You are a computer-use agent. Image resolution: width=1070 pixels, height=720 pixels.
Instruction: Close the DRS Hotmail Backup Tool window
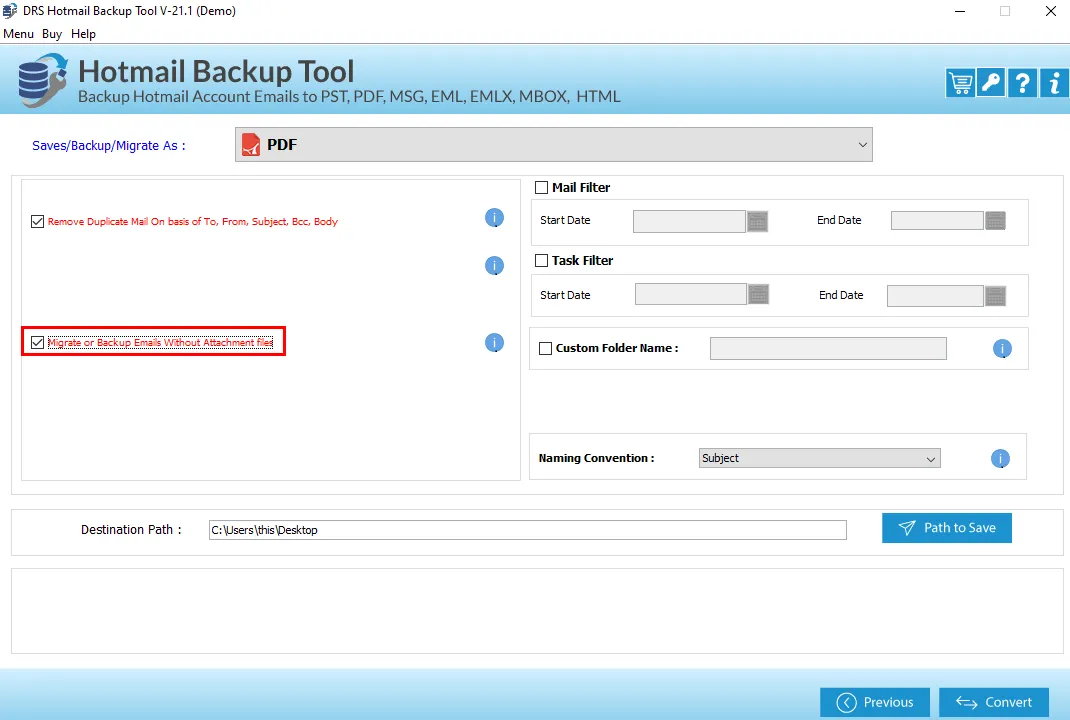1051,12
